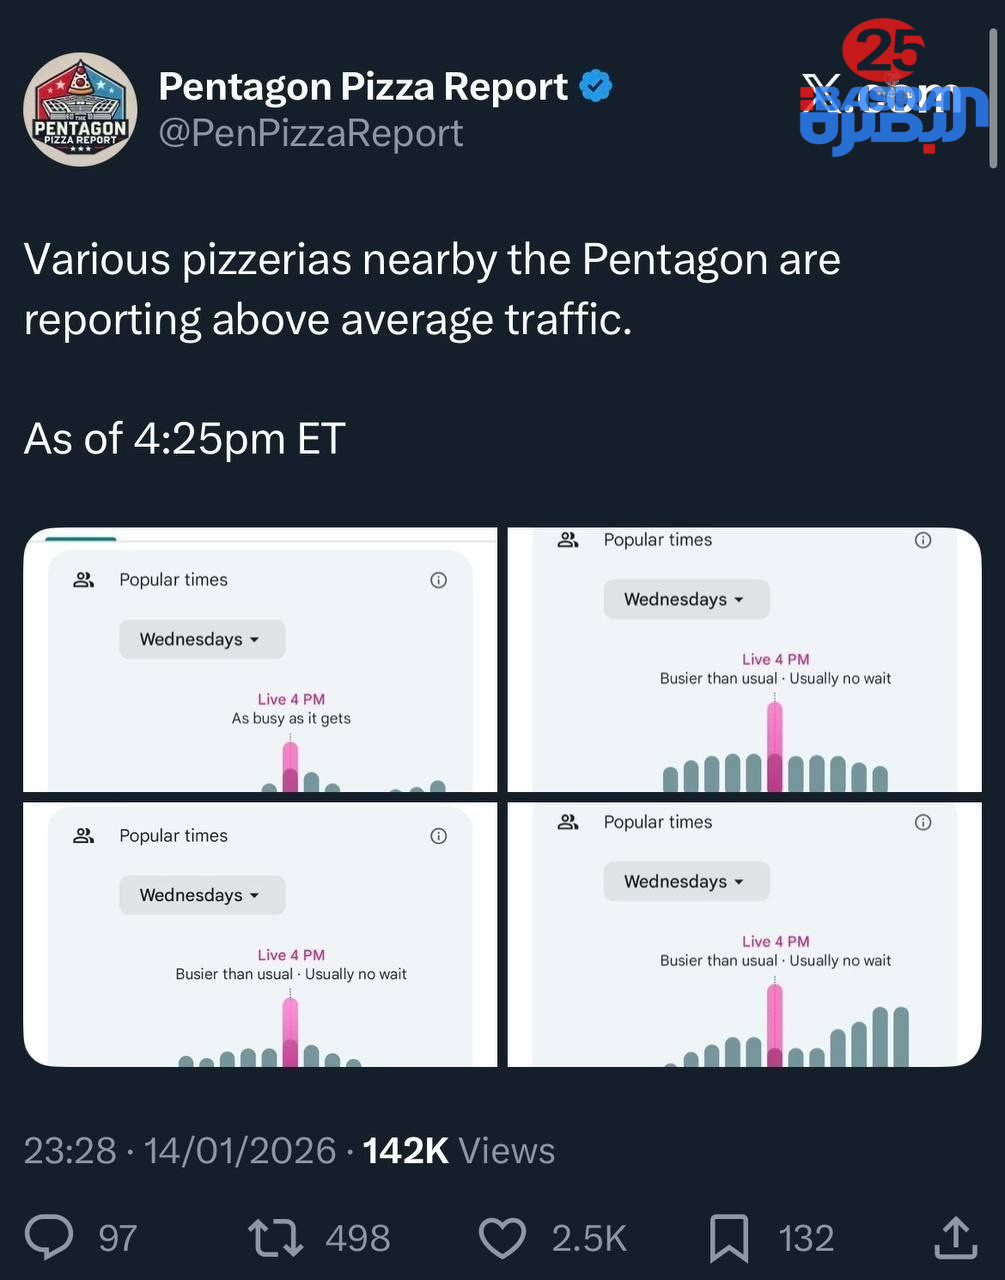Viewport: 1005px width, 1280px height.
Task: Open Wednesdays dropdown above "As busy as it gets"
Action: tap(202, 639)
